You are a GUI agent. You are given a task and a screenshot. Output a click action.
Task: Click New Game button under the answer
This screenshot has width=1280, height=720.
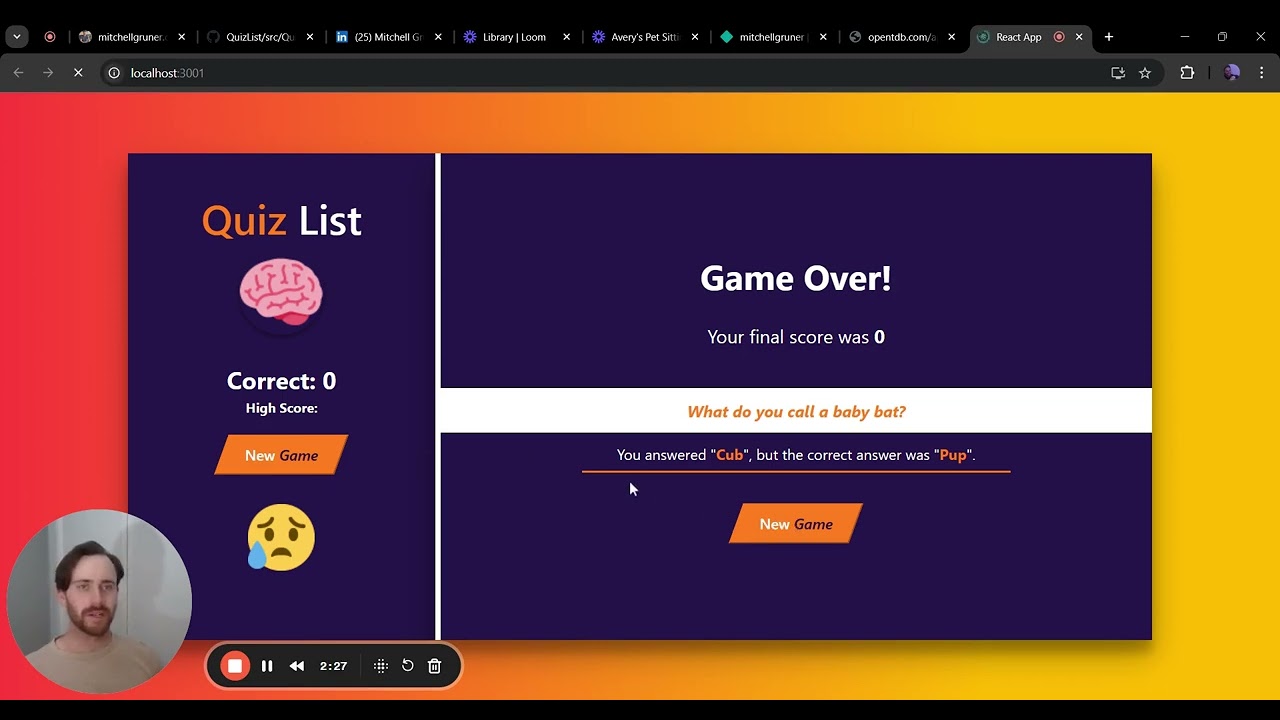(796, 524)
